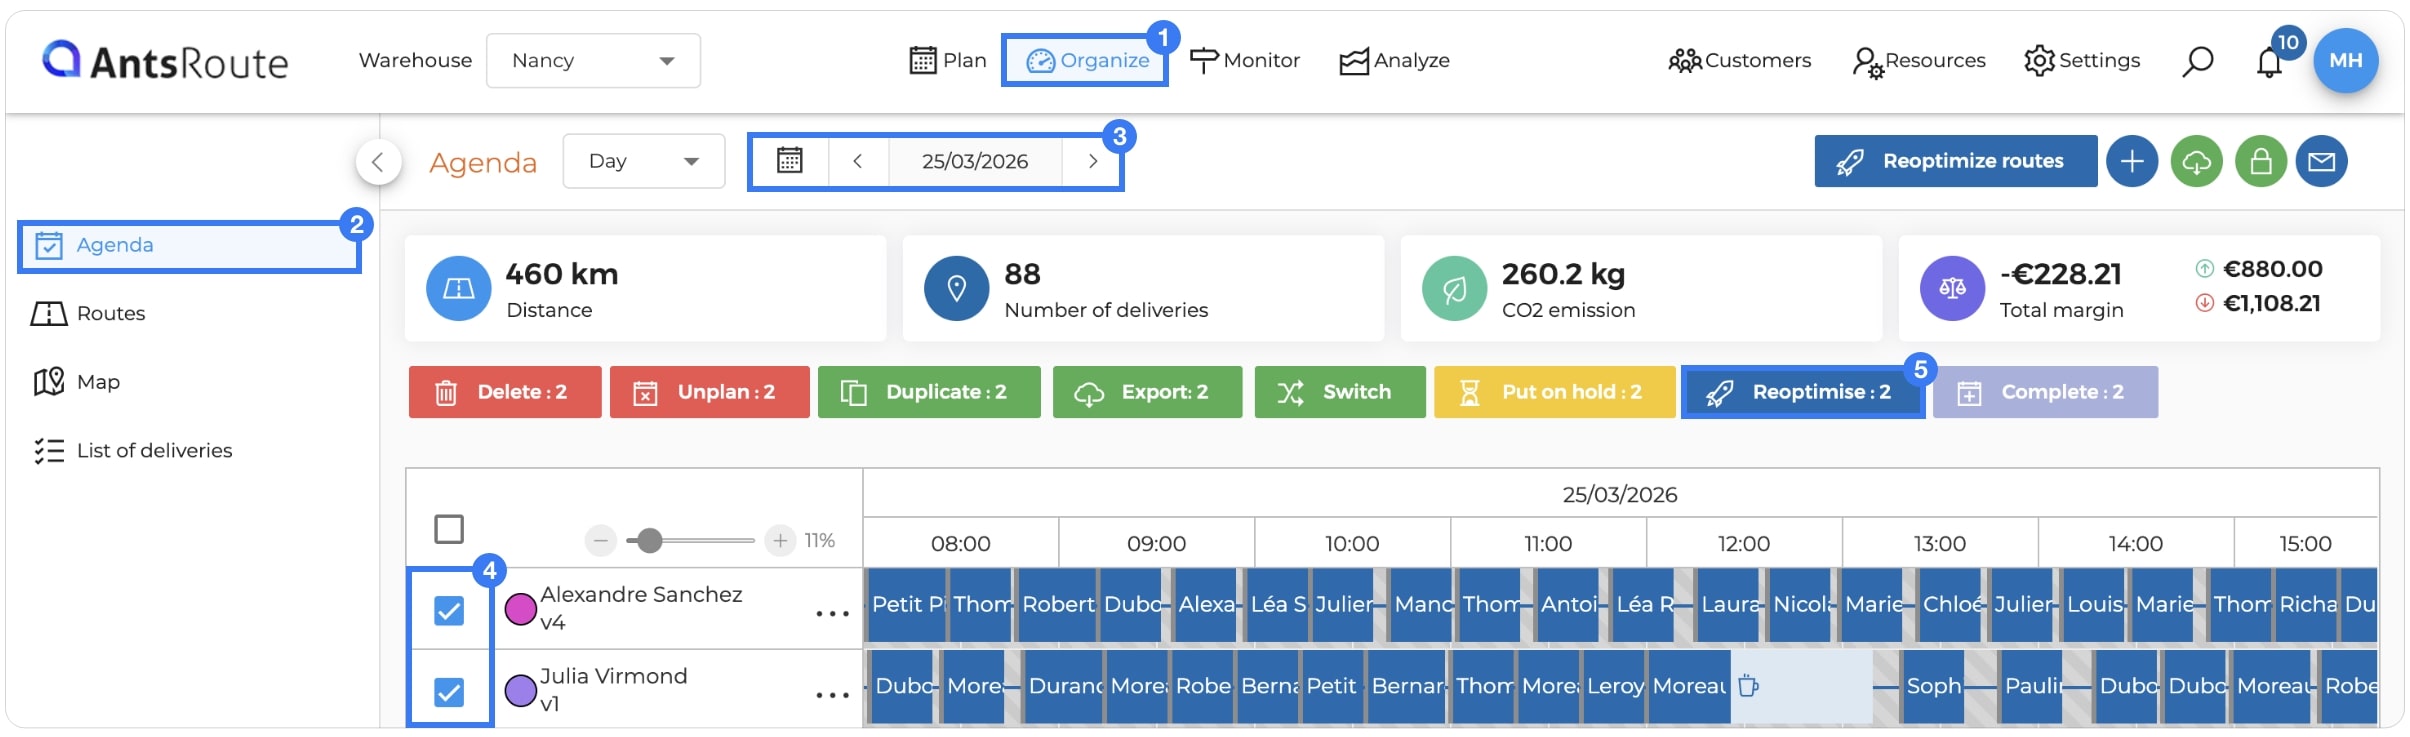Click the Duplicate : 2 button
Viewport: 2410px width, 737px height.
(929, 392)
